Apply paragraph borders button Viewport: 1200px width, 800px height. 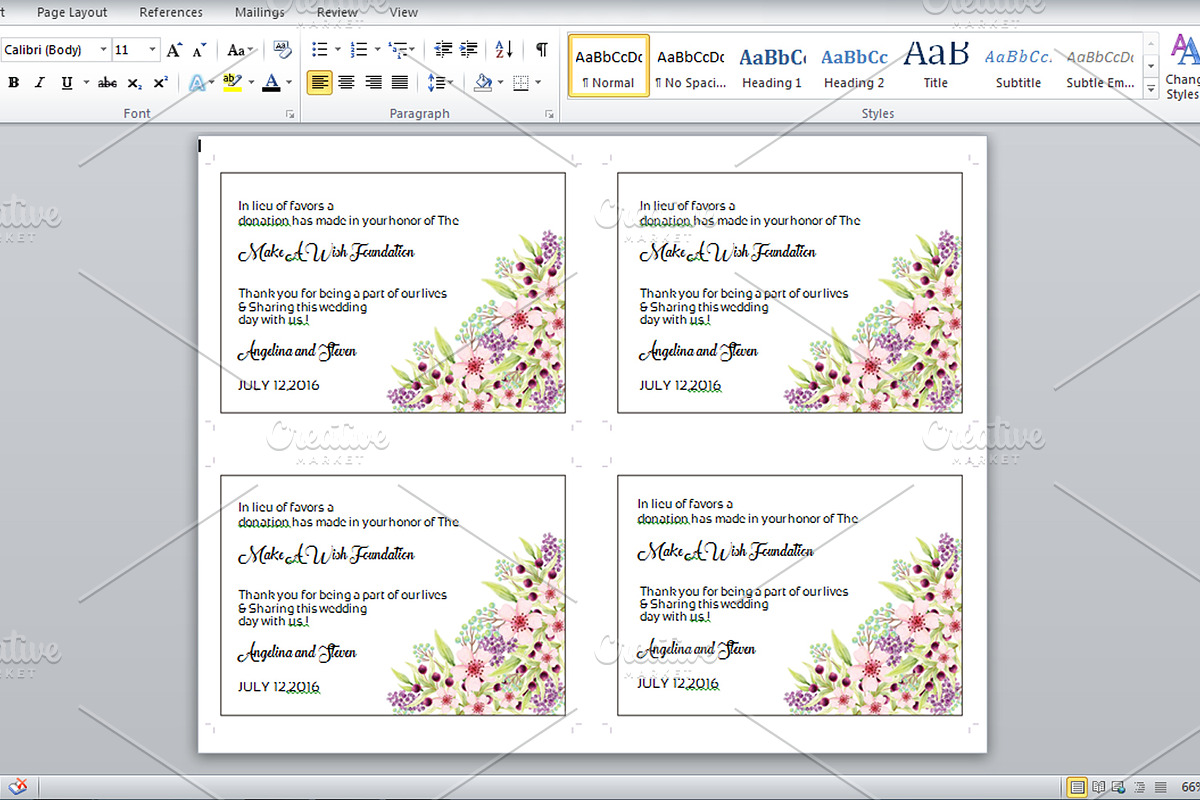tap(521, 83)
